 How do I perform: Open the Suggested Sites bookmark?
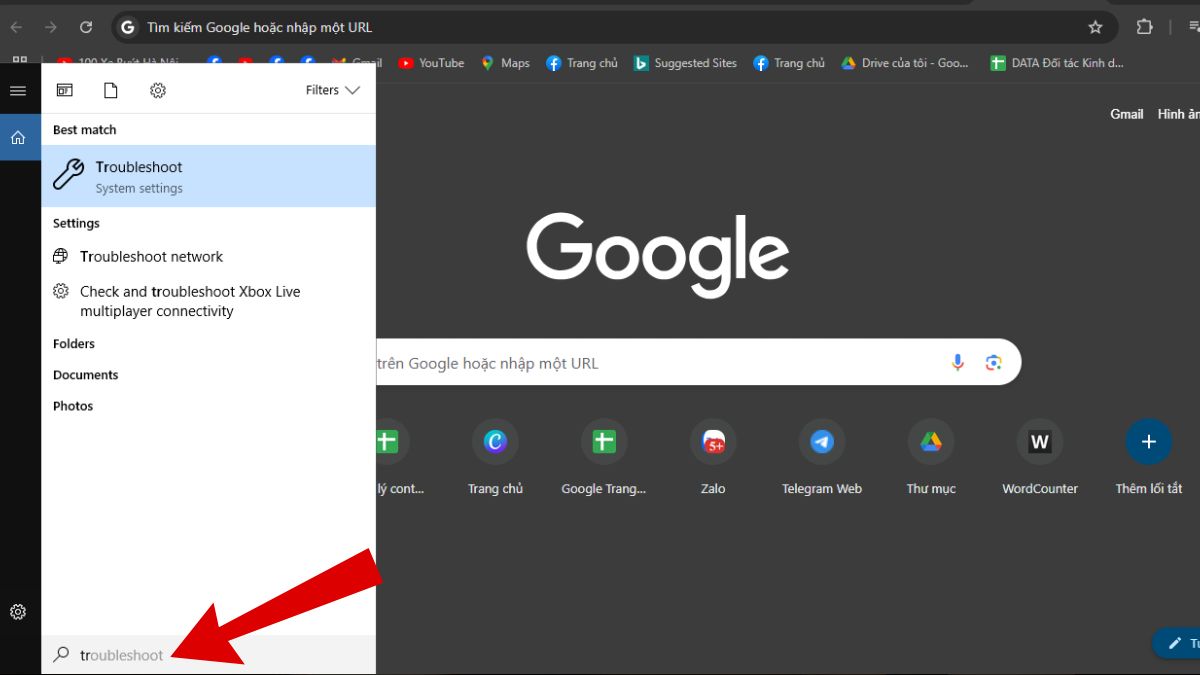pyautogui.click(x=685, y=63)
